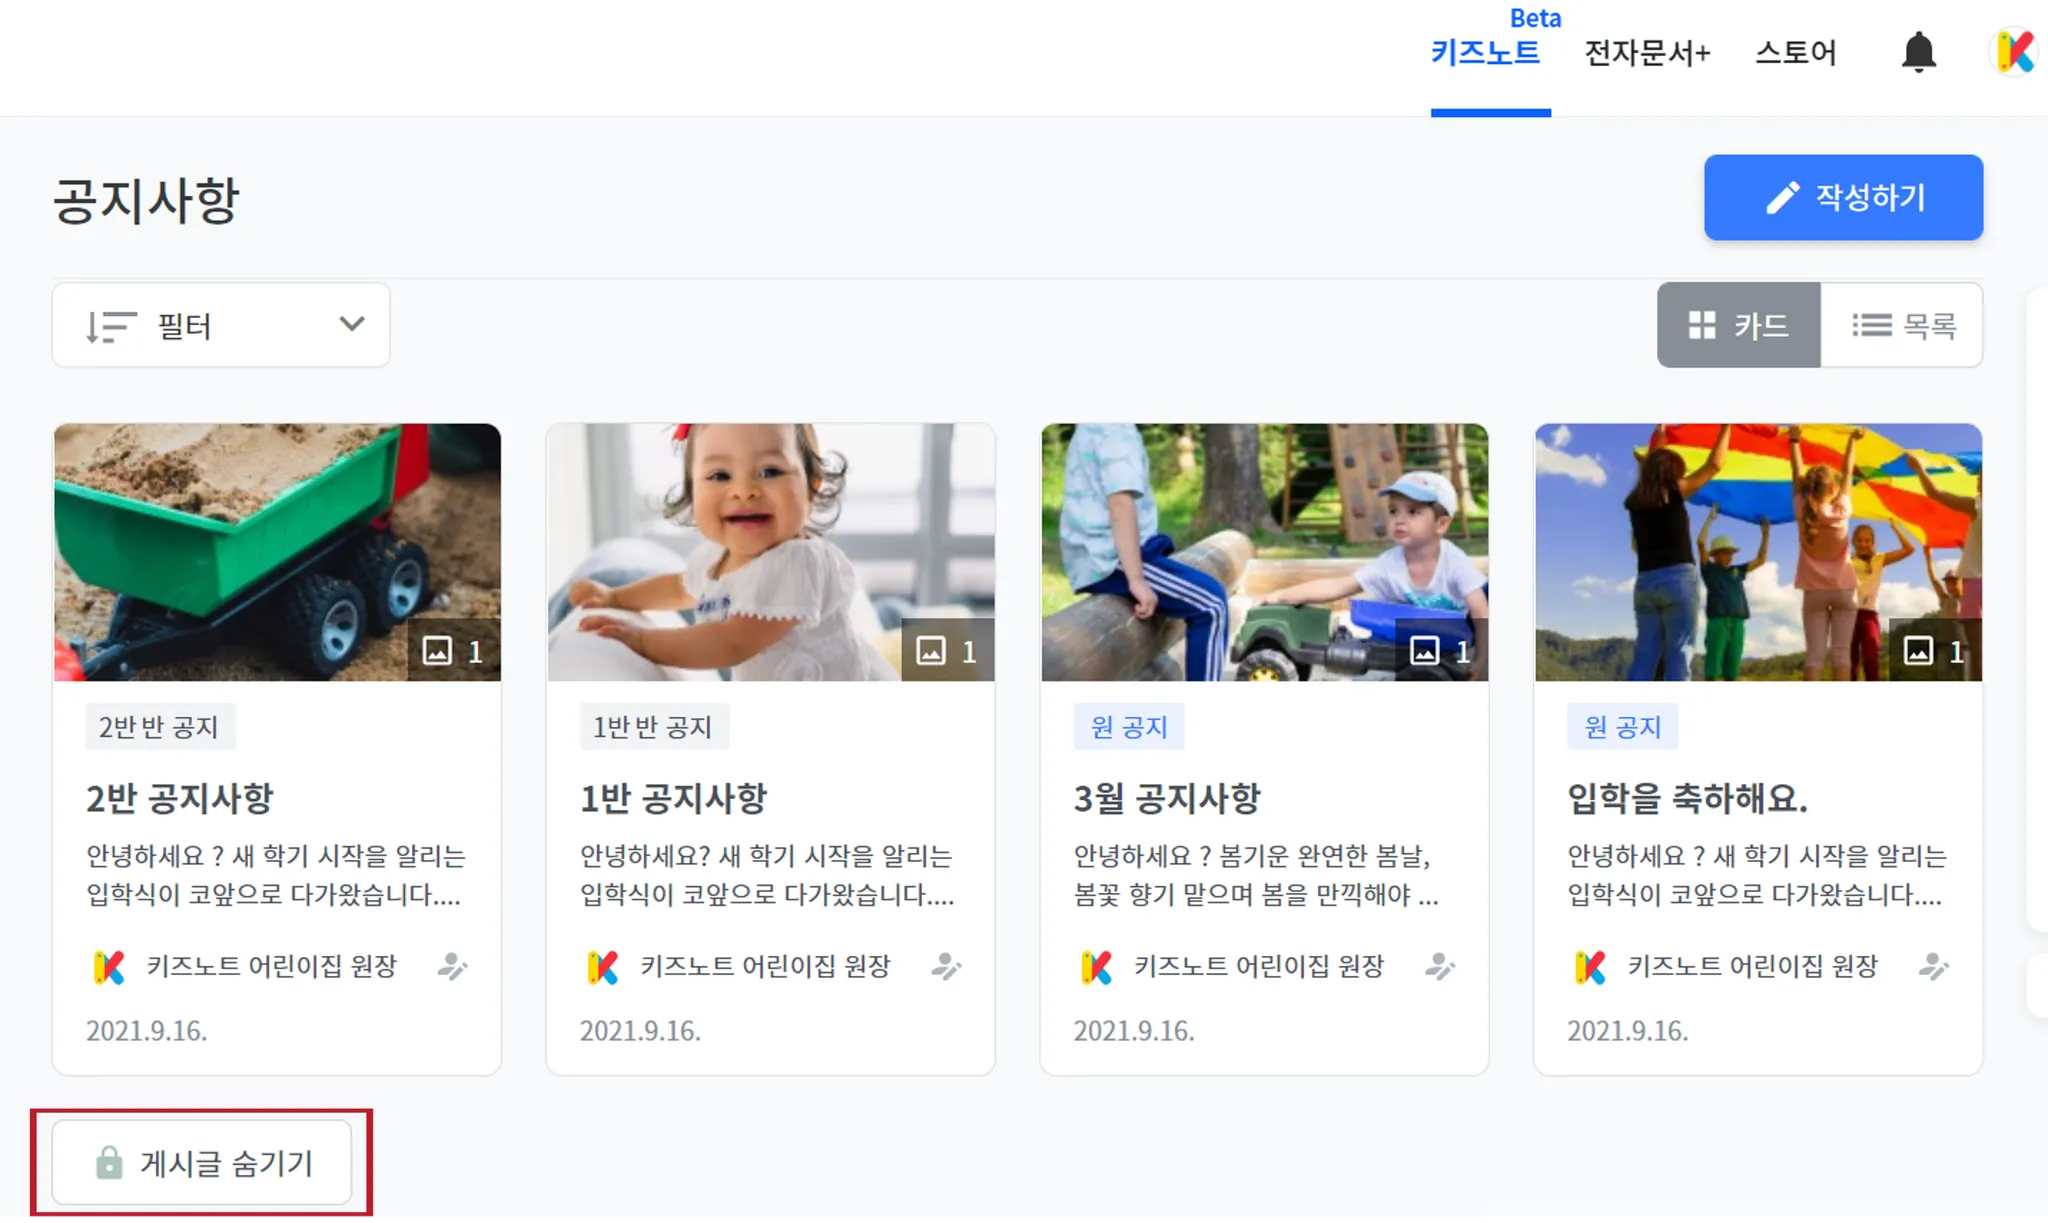The height and width of the screenshot is (1223, 2048).
Task: Click signature icon on 3월 공지사항 card
Action: [1440, 966]
